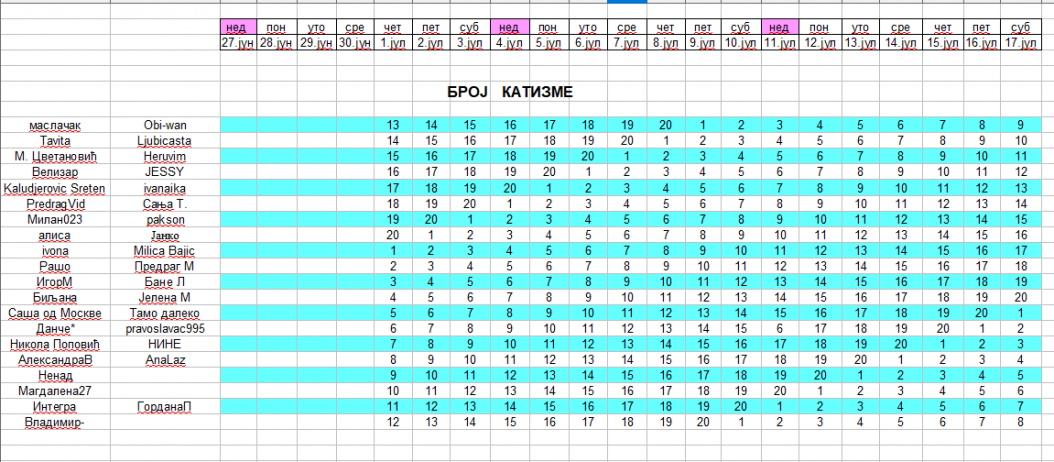Click the чет cell above 1.јул
The height and width of the screenshot is (462, 1054).
[393, 27]
